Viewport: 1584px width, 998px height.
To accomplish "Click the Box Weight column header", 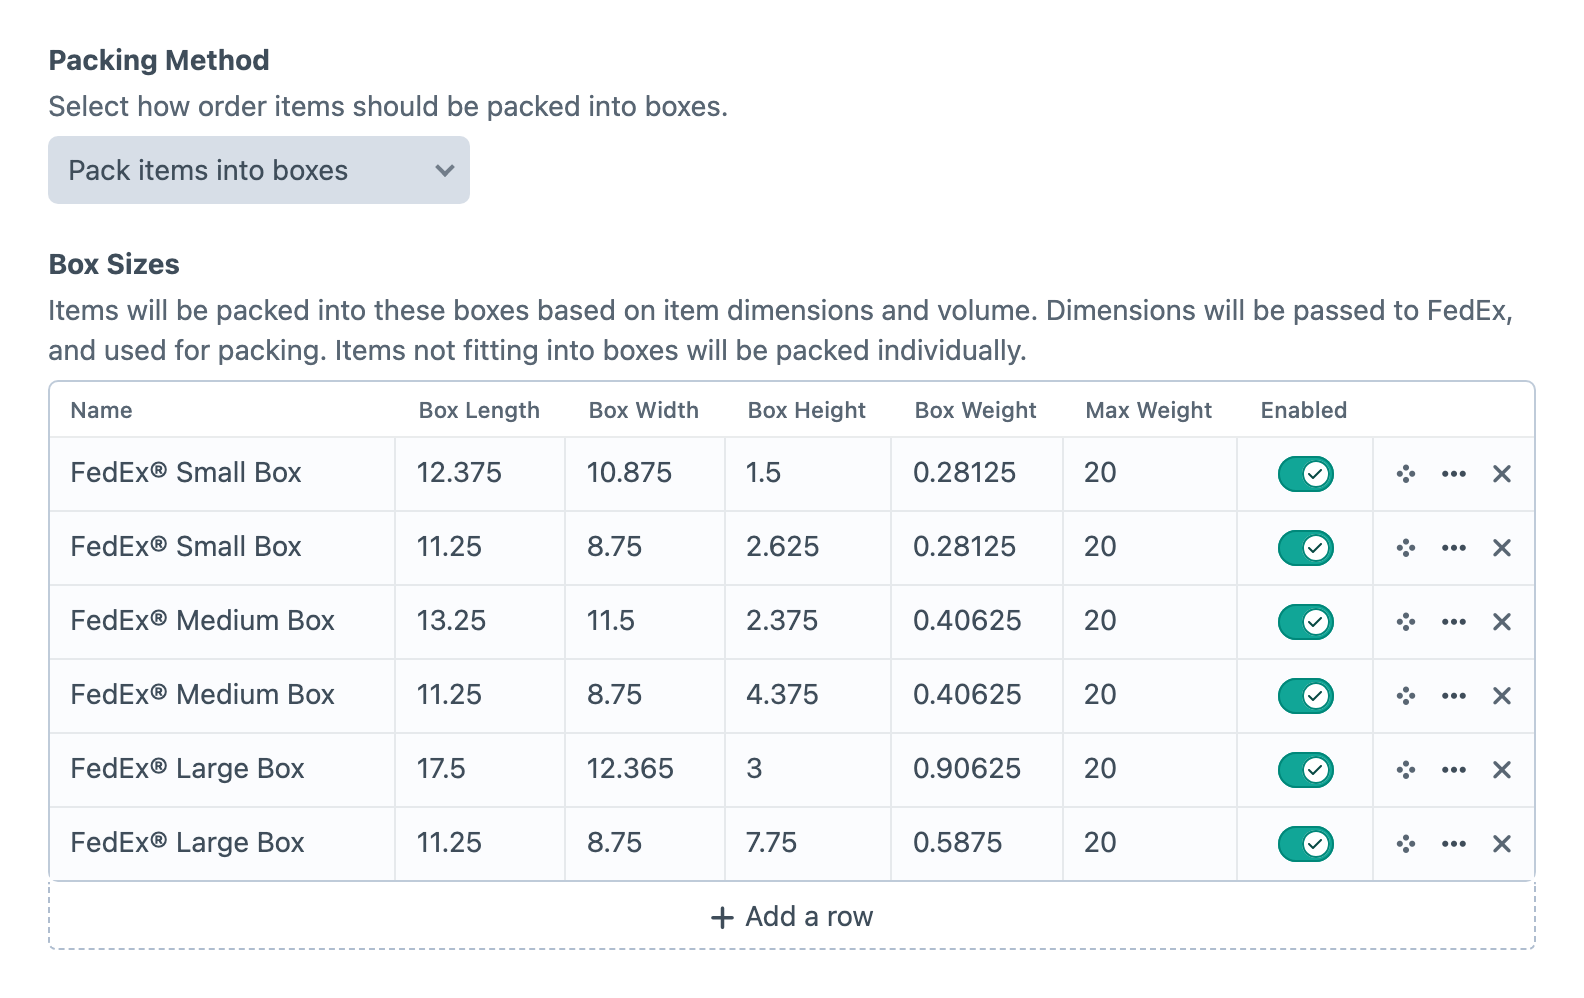I will click(x=976, y=410).
